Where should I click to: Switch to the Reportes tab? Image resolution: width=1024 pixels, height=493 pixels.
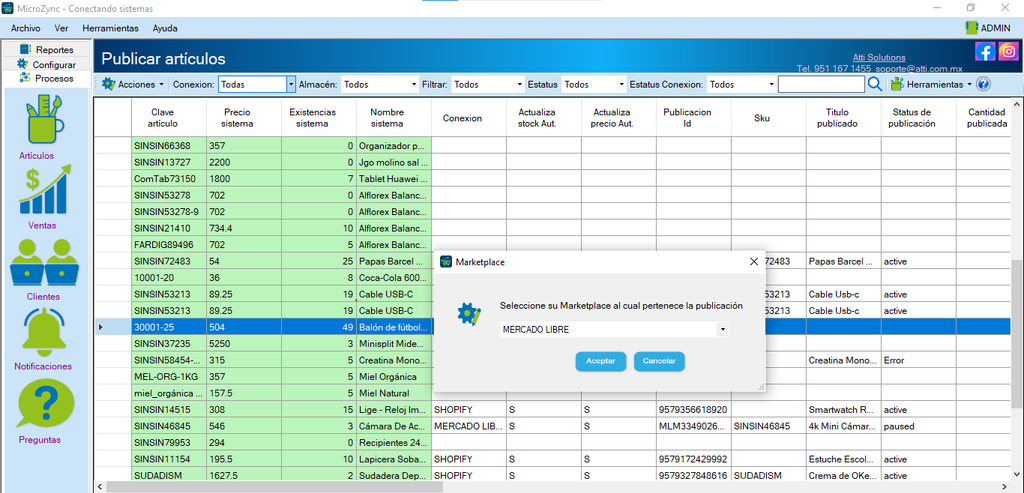coord(47,50)
